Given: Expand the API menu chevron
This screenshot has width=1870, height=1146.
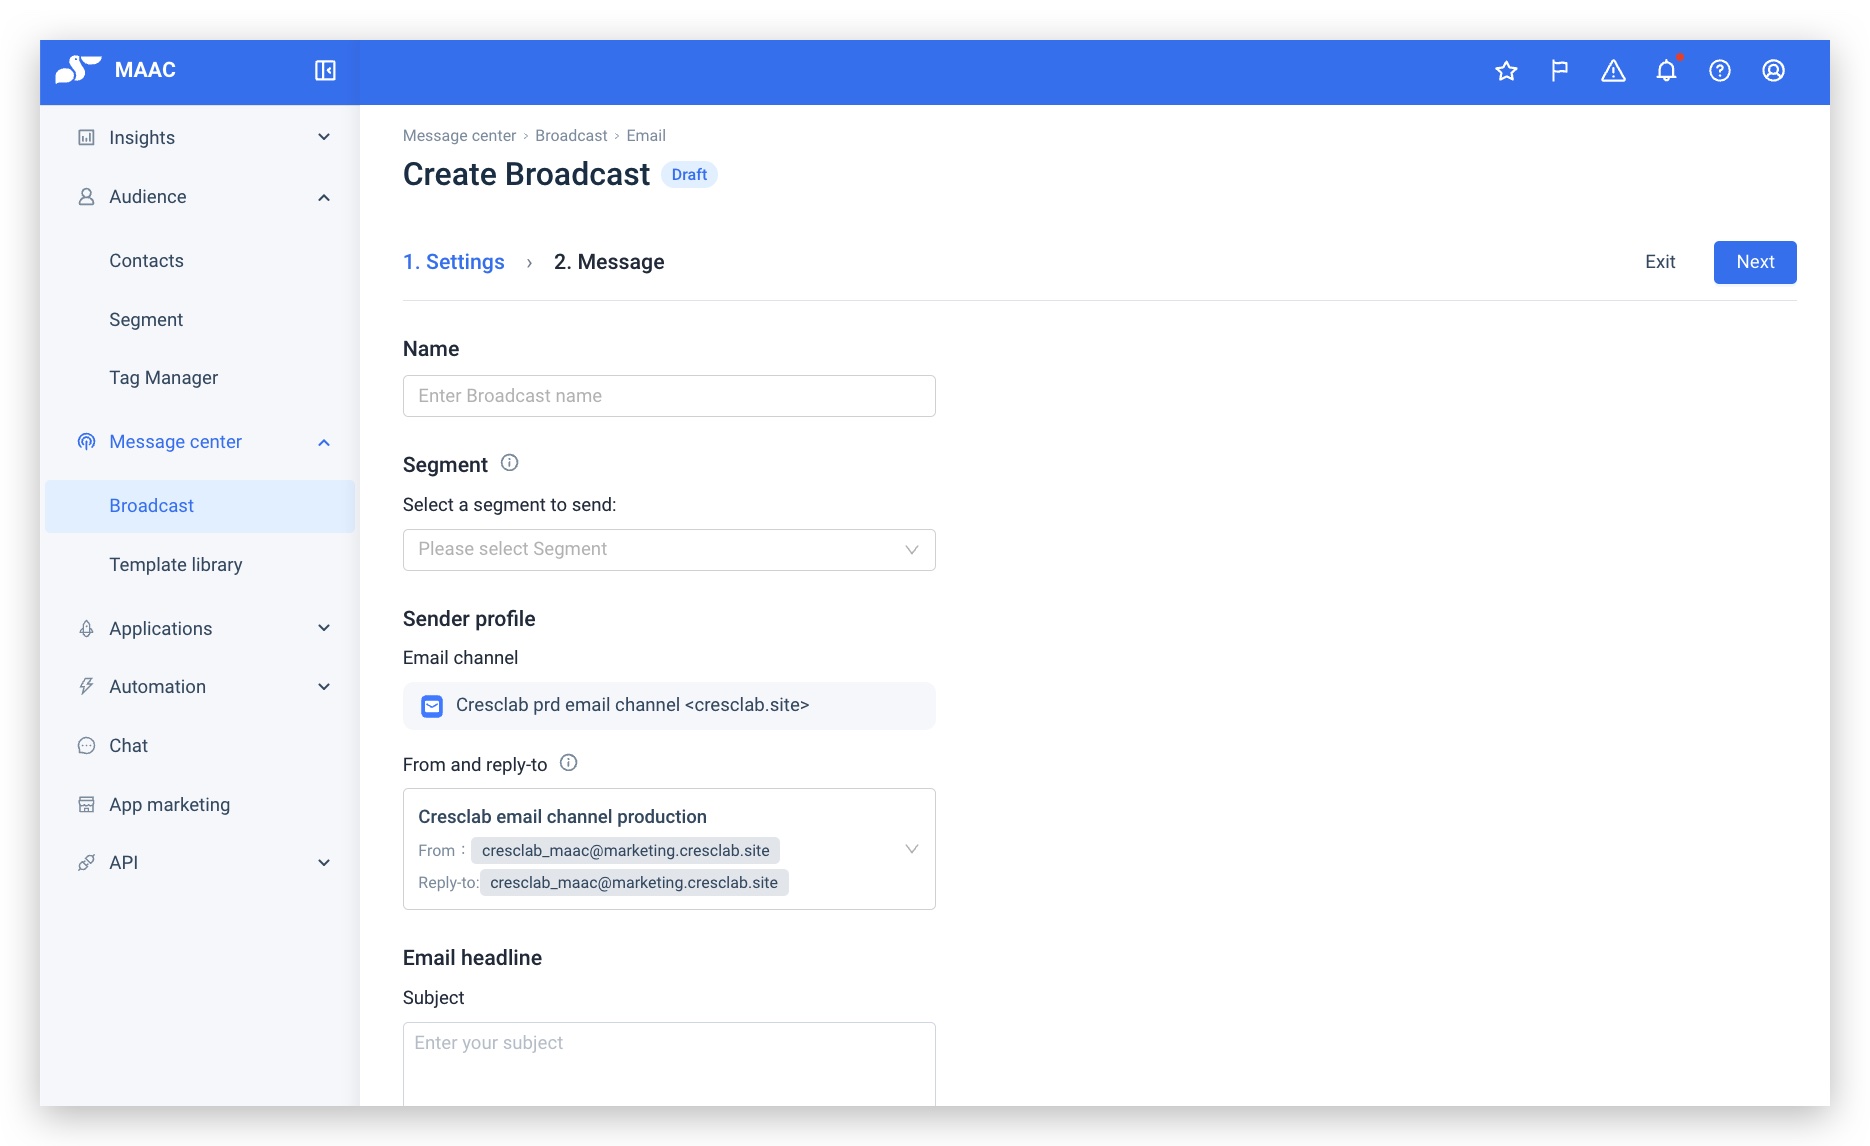Looking at the screenshot, I should (x=324, y=863).
